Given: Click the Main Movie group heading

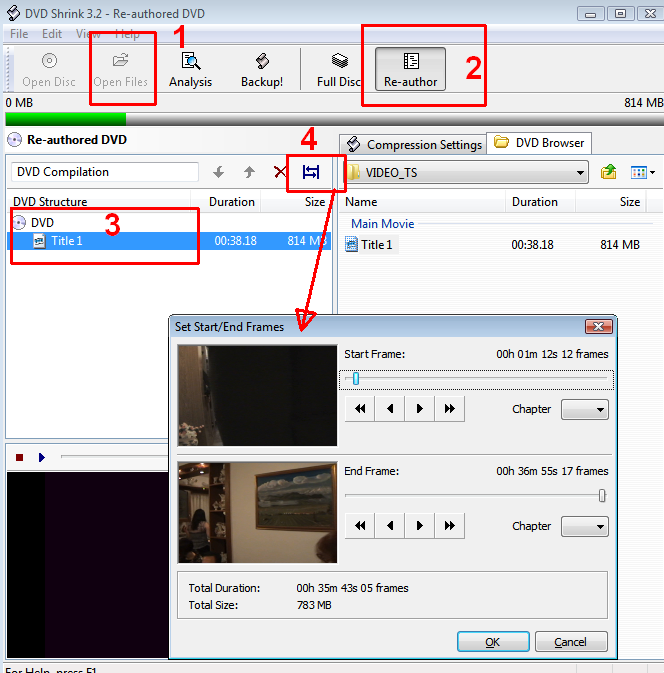Looking at the screenshot, I should 382,224.
